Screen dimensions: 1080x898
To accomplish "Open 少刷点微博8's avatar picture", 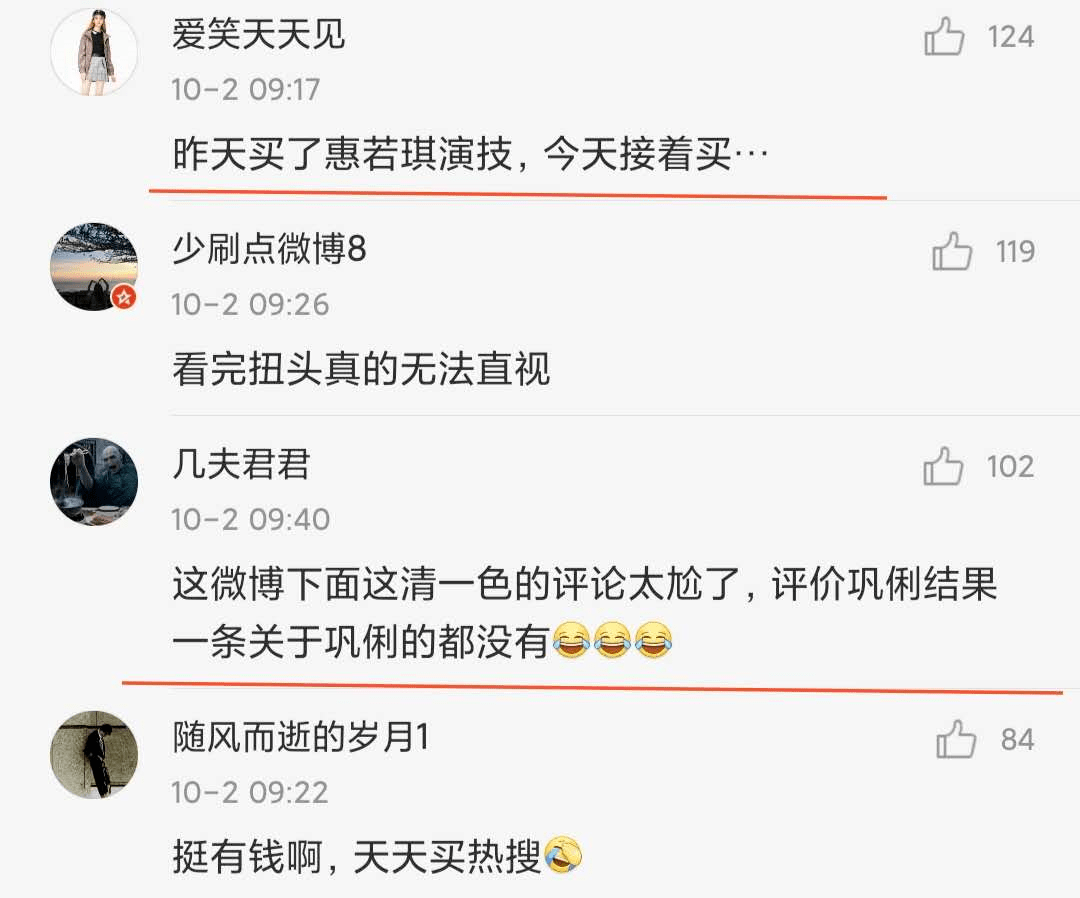I will (94, 267).
